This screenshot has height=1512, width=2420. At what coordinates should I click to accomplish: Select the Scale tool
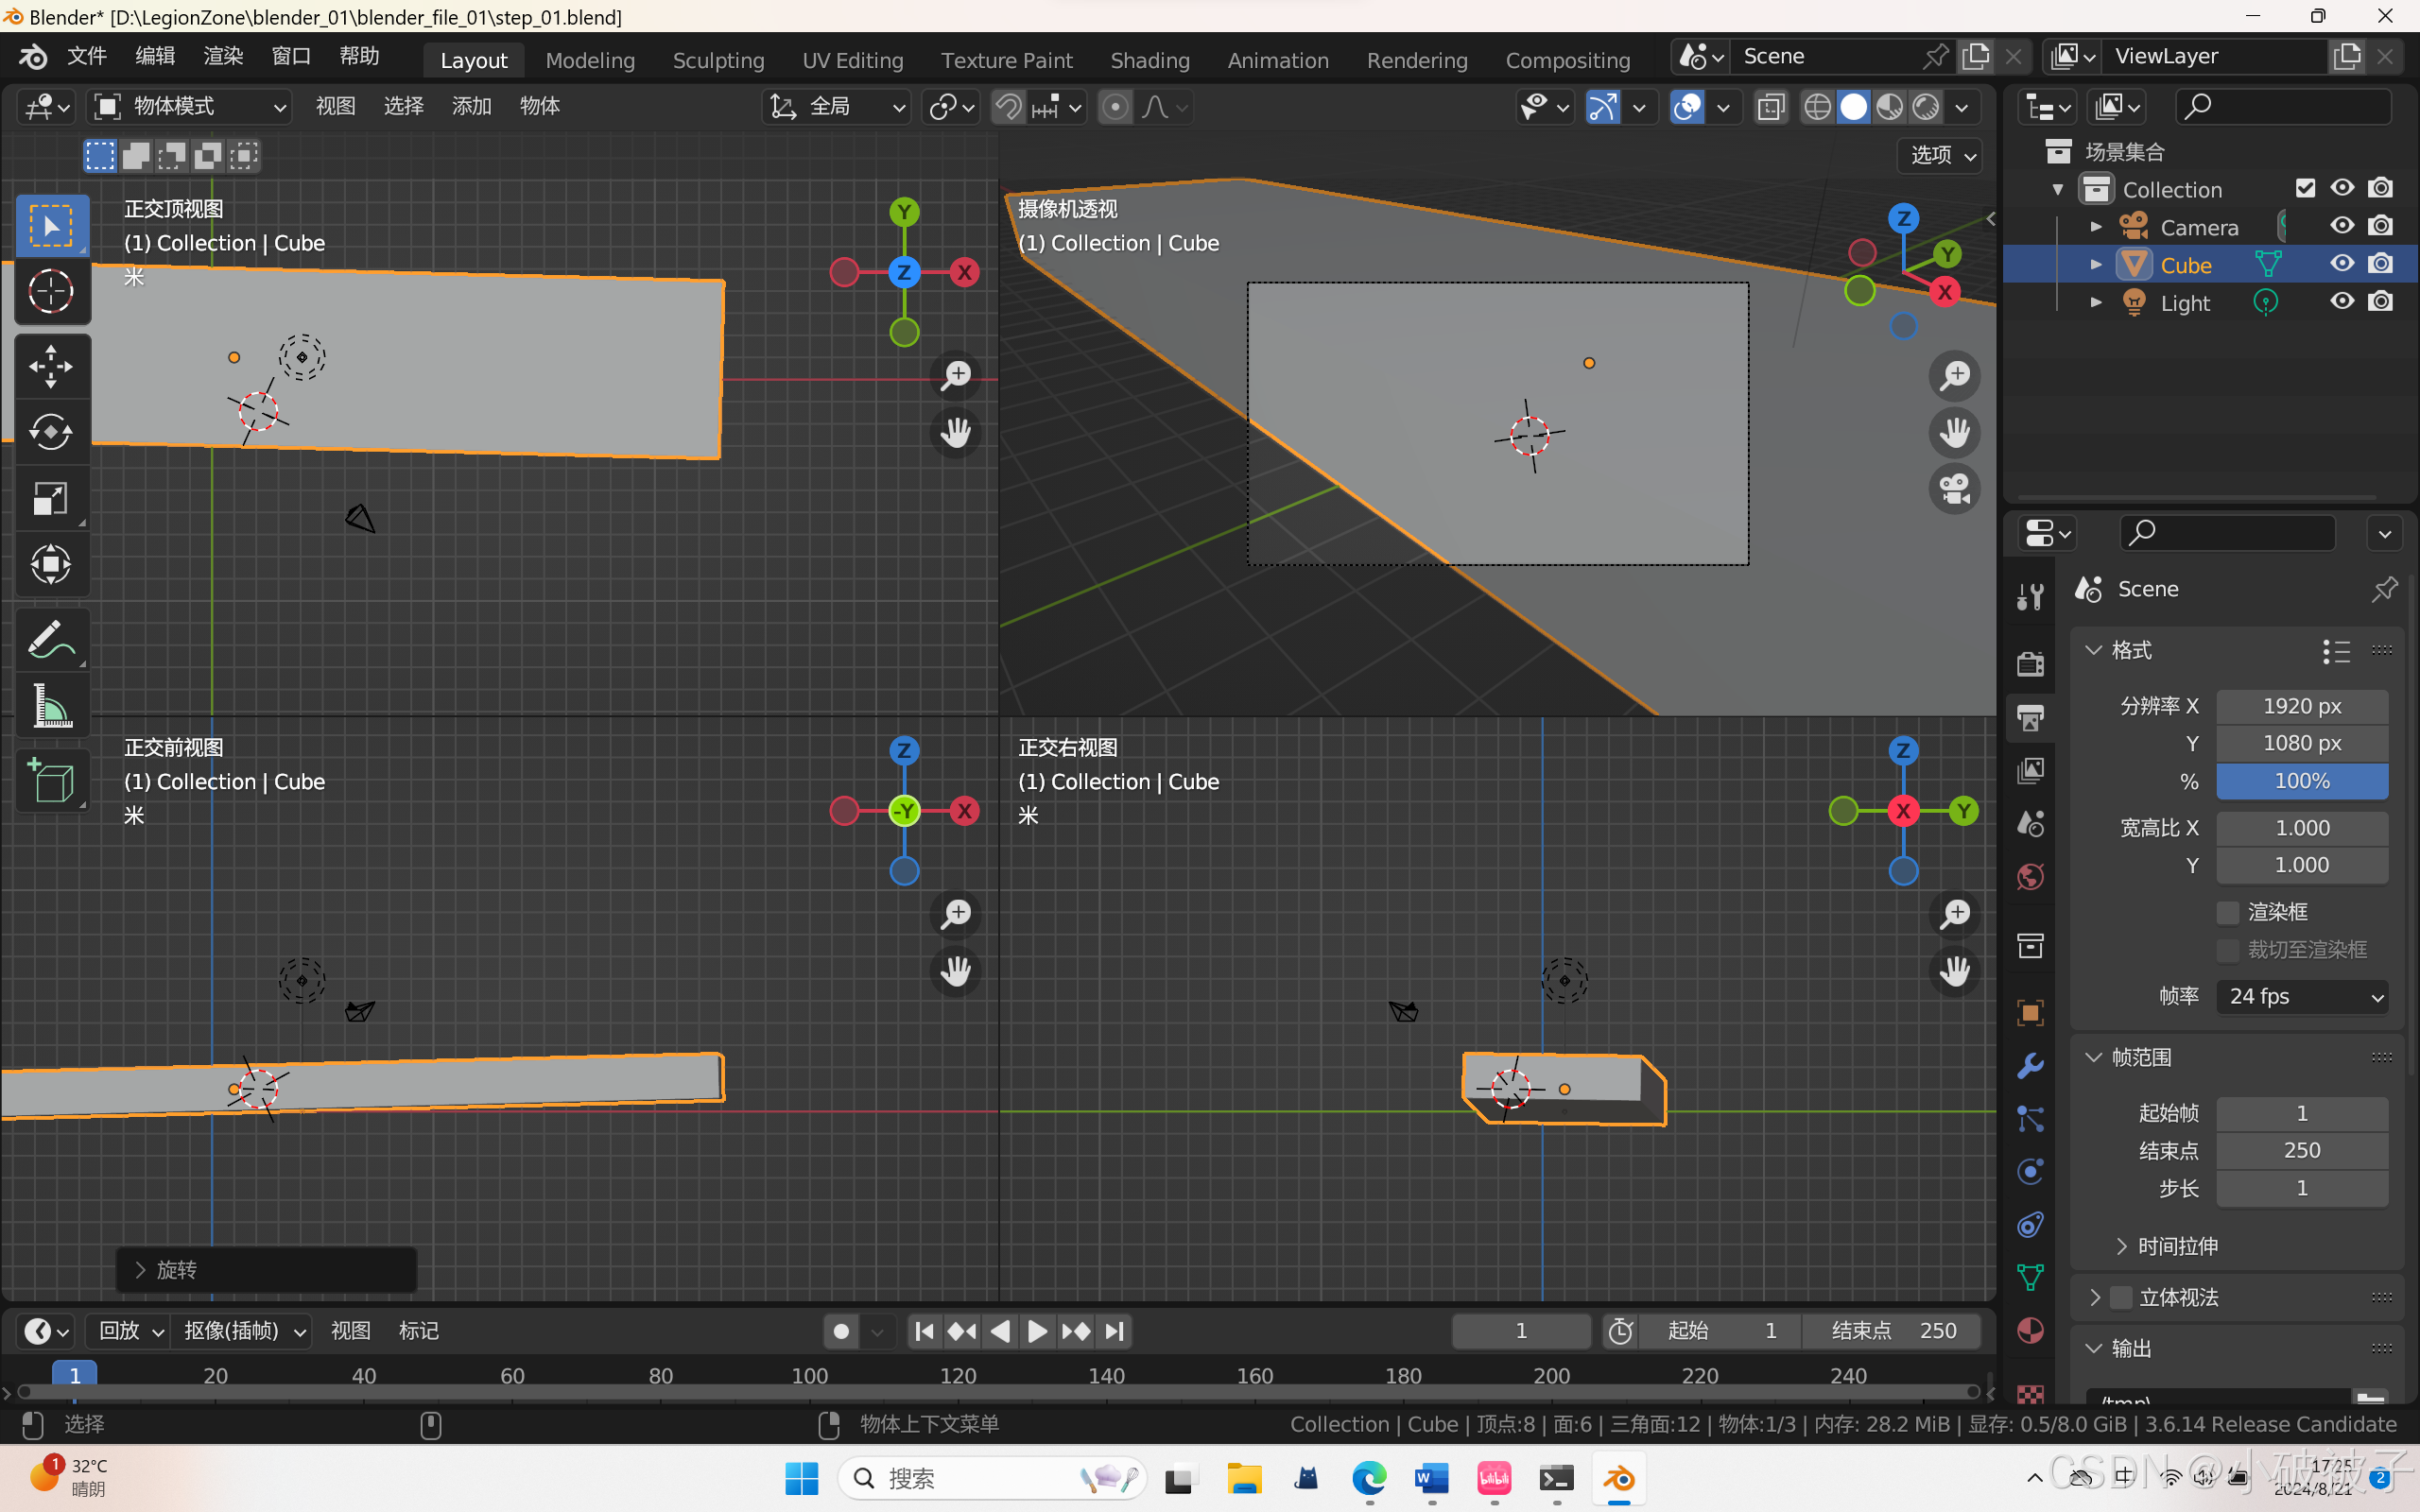pyautogui.click(x=51, y=498)
